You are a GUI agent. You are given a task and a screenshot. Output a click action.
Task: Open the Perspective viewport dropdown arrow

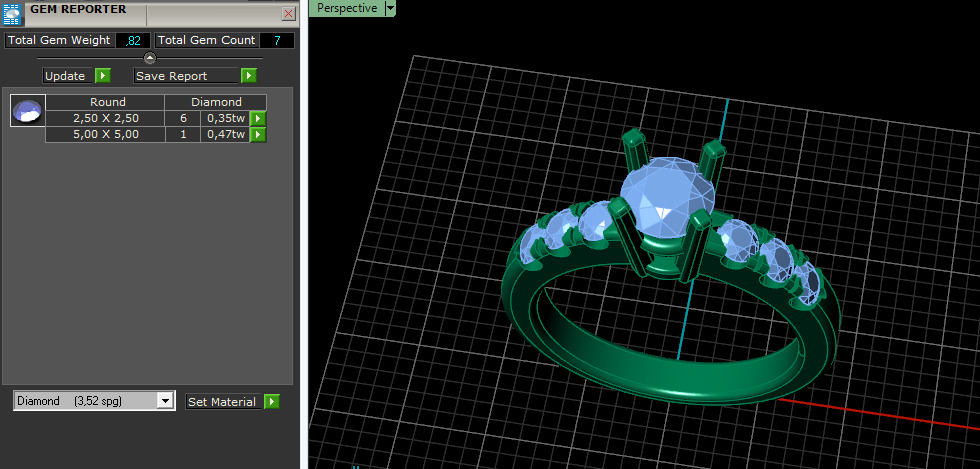coord(390,8)
